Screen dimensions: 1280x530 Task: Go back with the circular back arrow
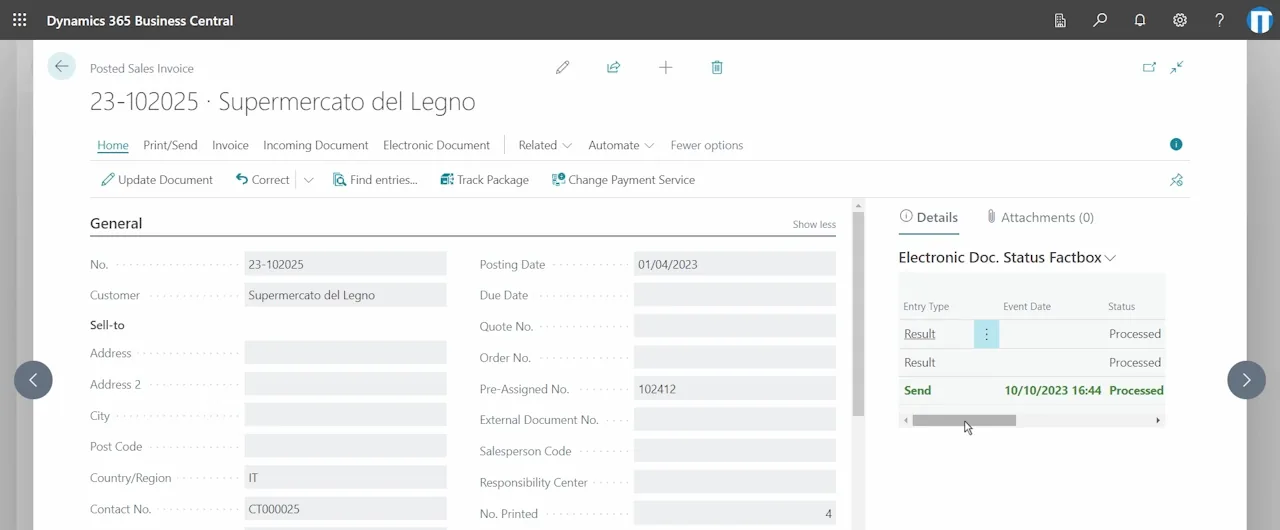pos(62,66)
